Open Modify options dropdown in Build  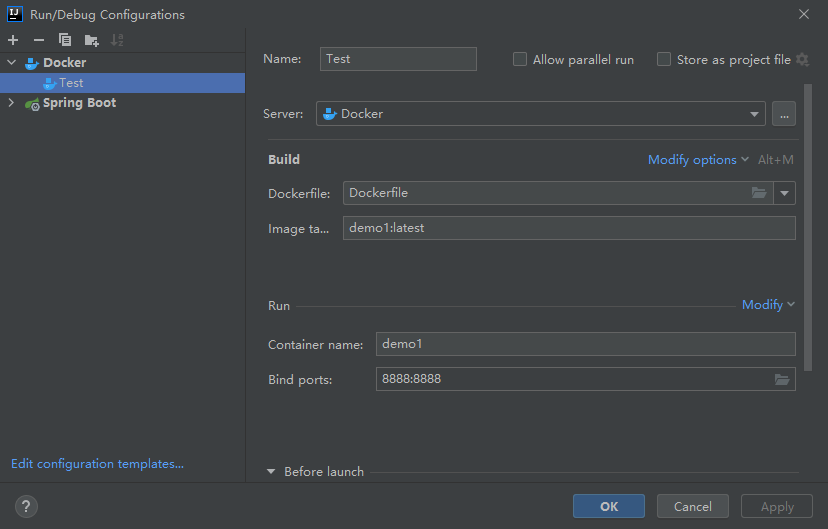[x=698, y=159]
